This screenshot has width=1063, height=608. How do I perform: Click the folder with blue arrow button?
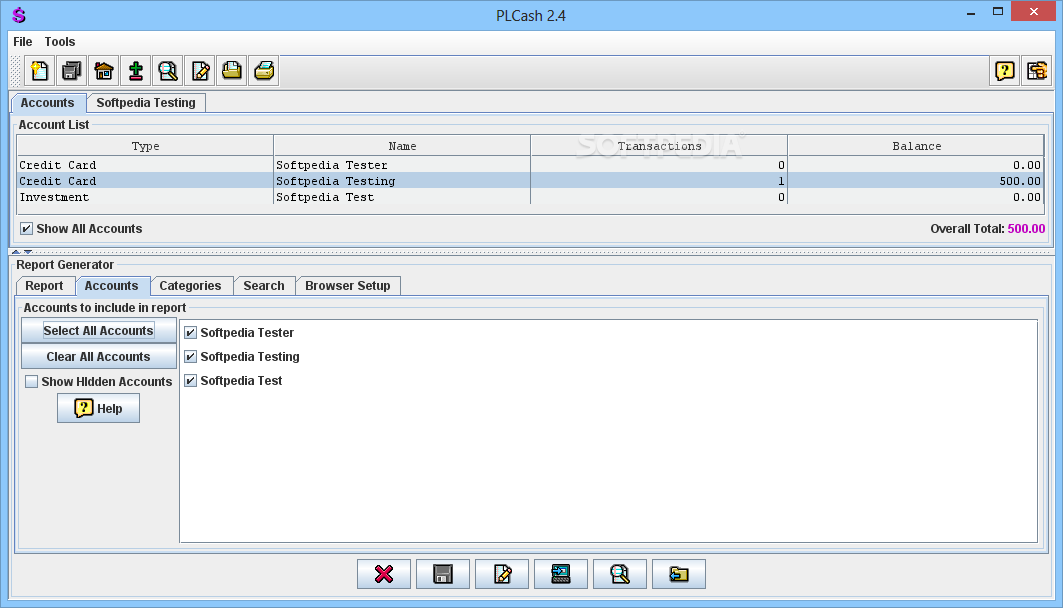click(x=679, y=574)
